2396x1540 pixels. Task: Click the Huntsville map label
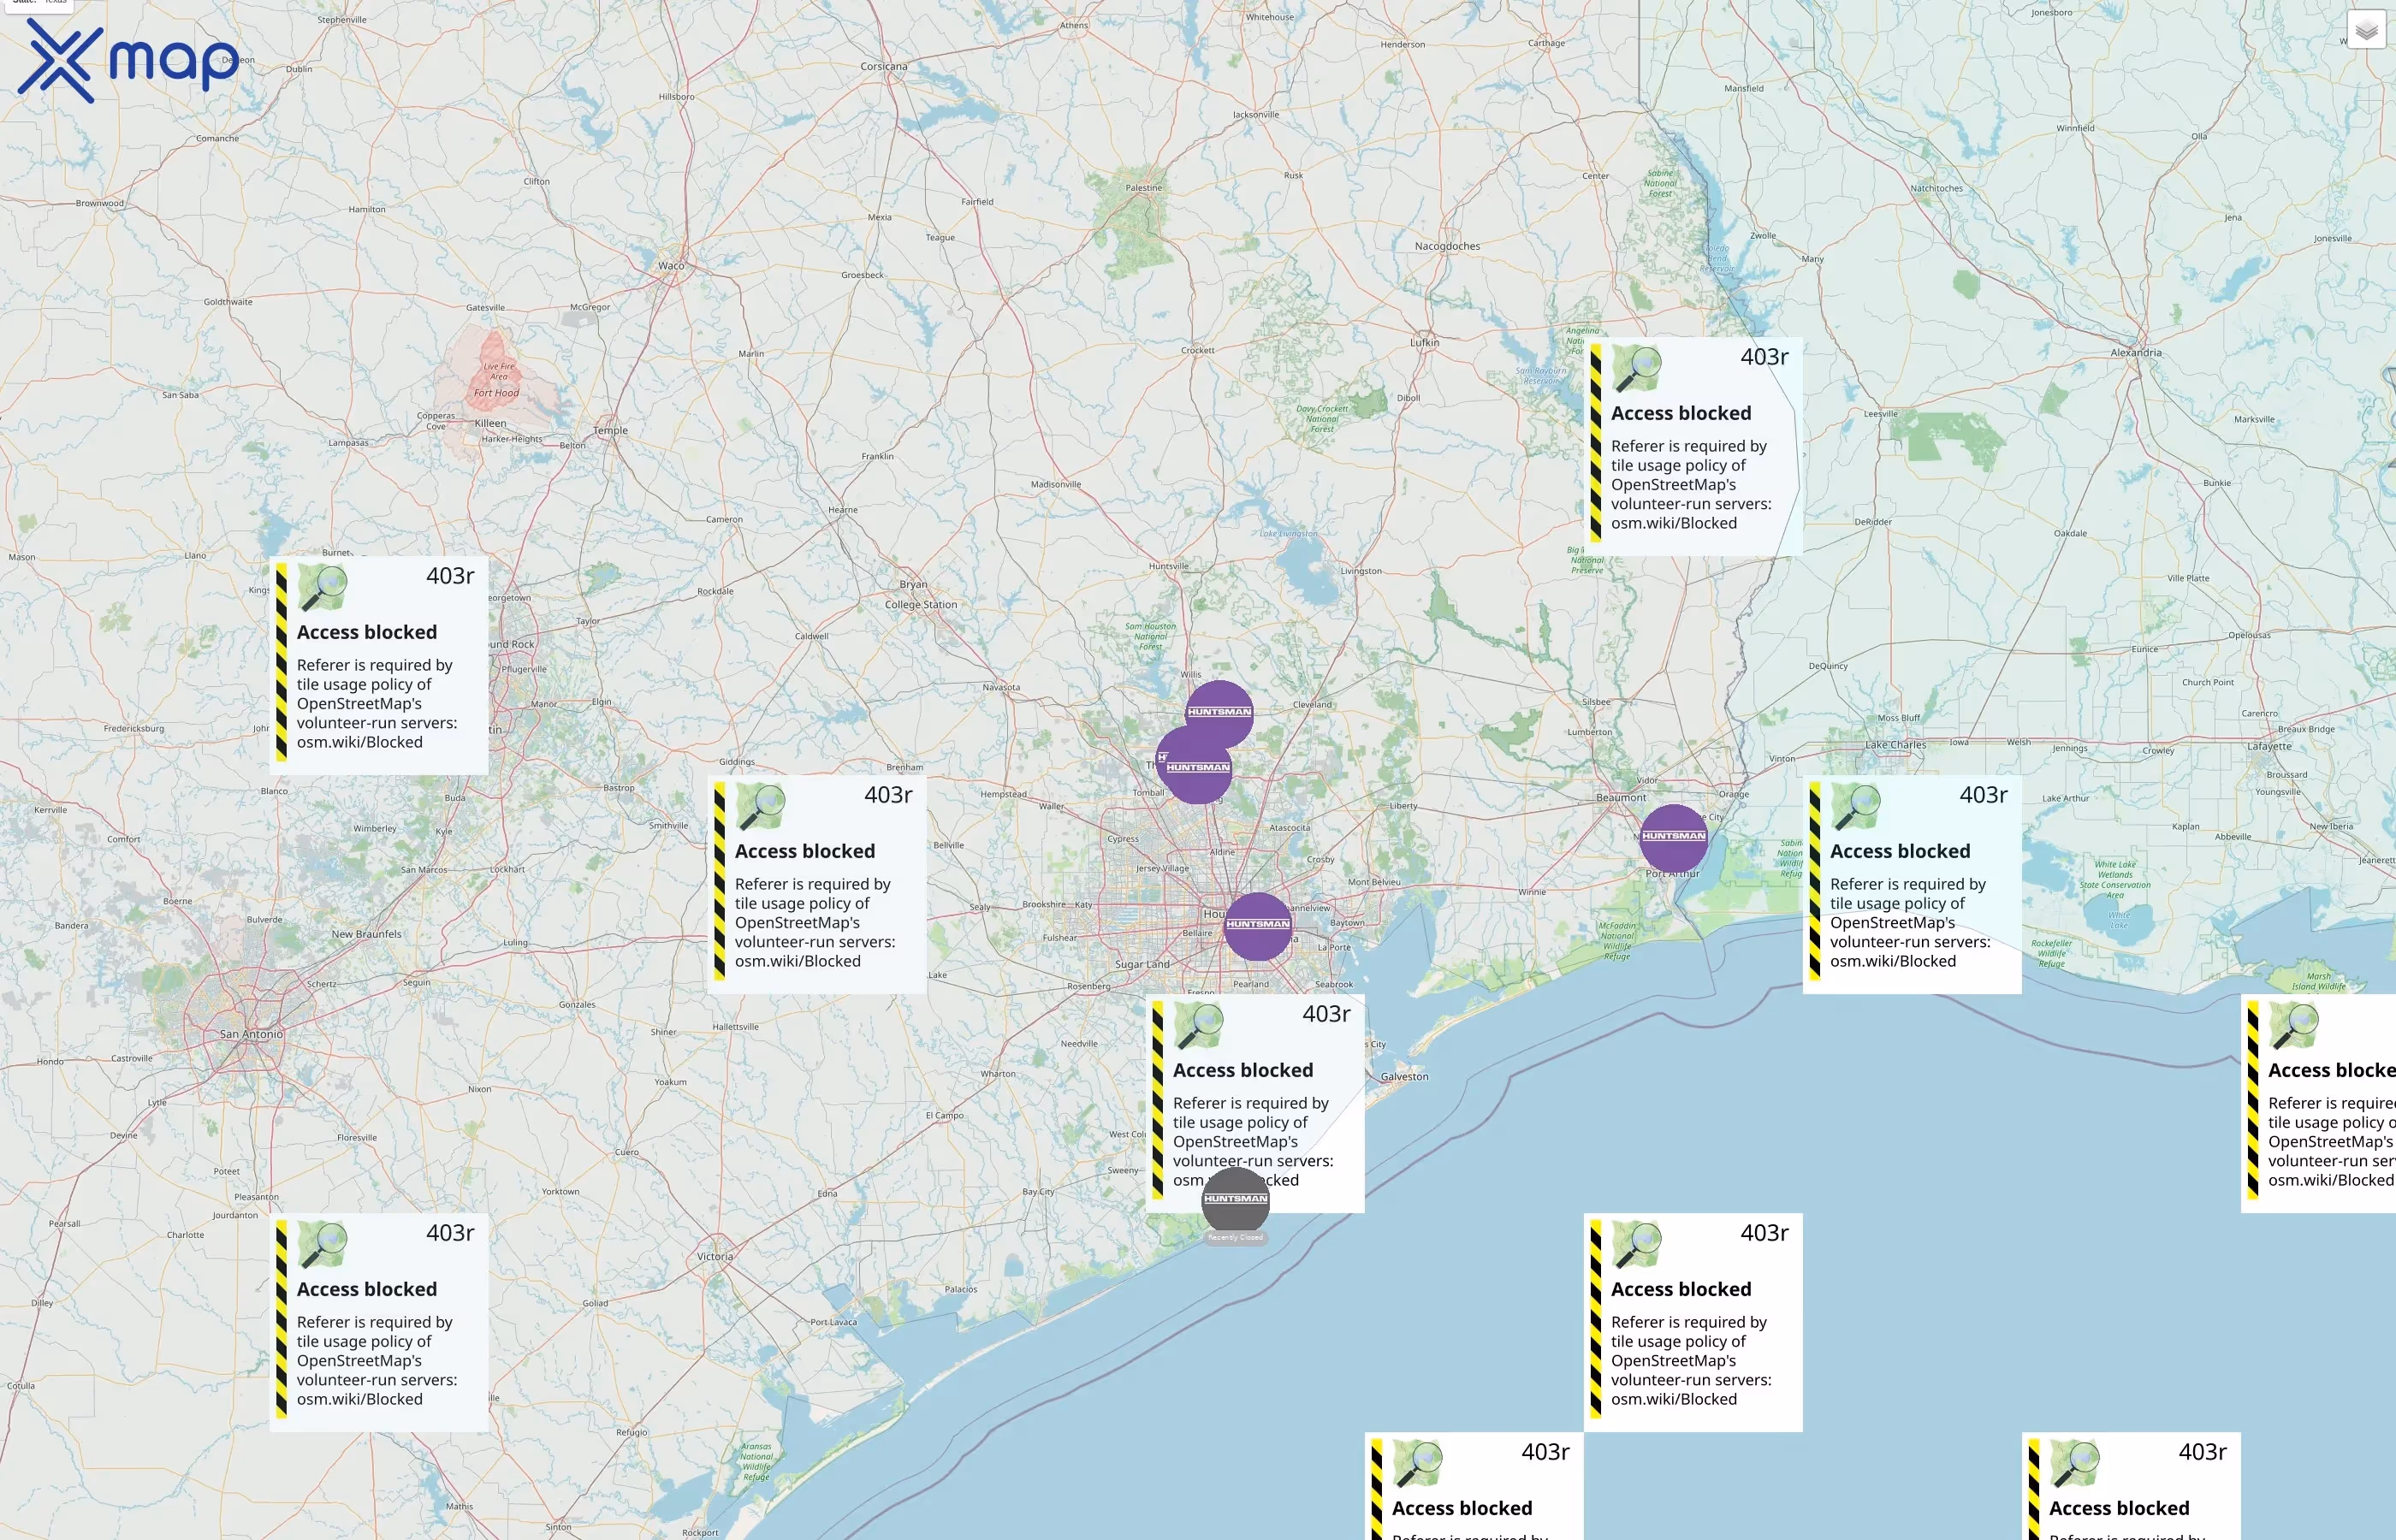[x=1169, y=567]
